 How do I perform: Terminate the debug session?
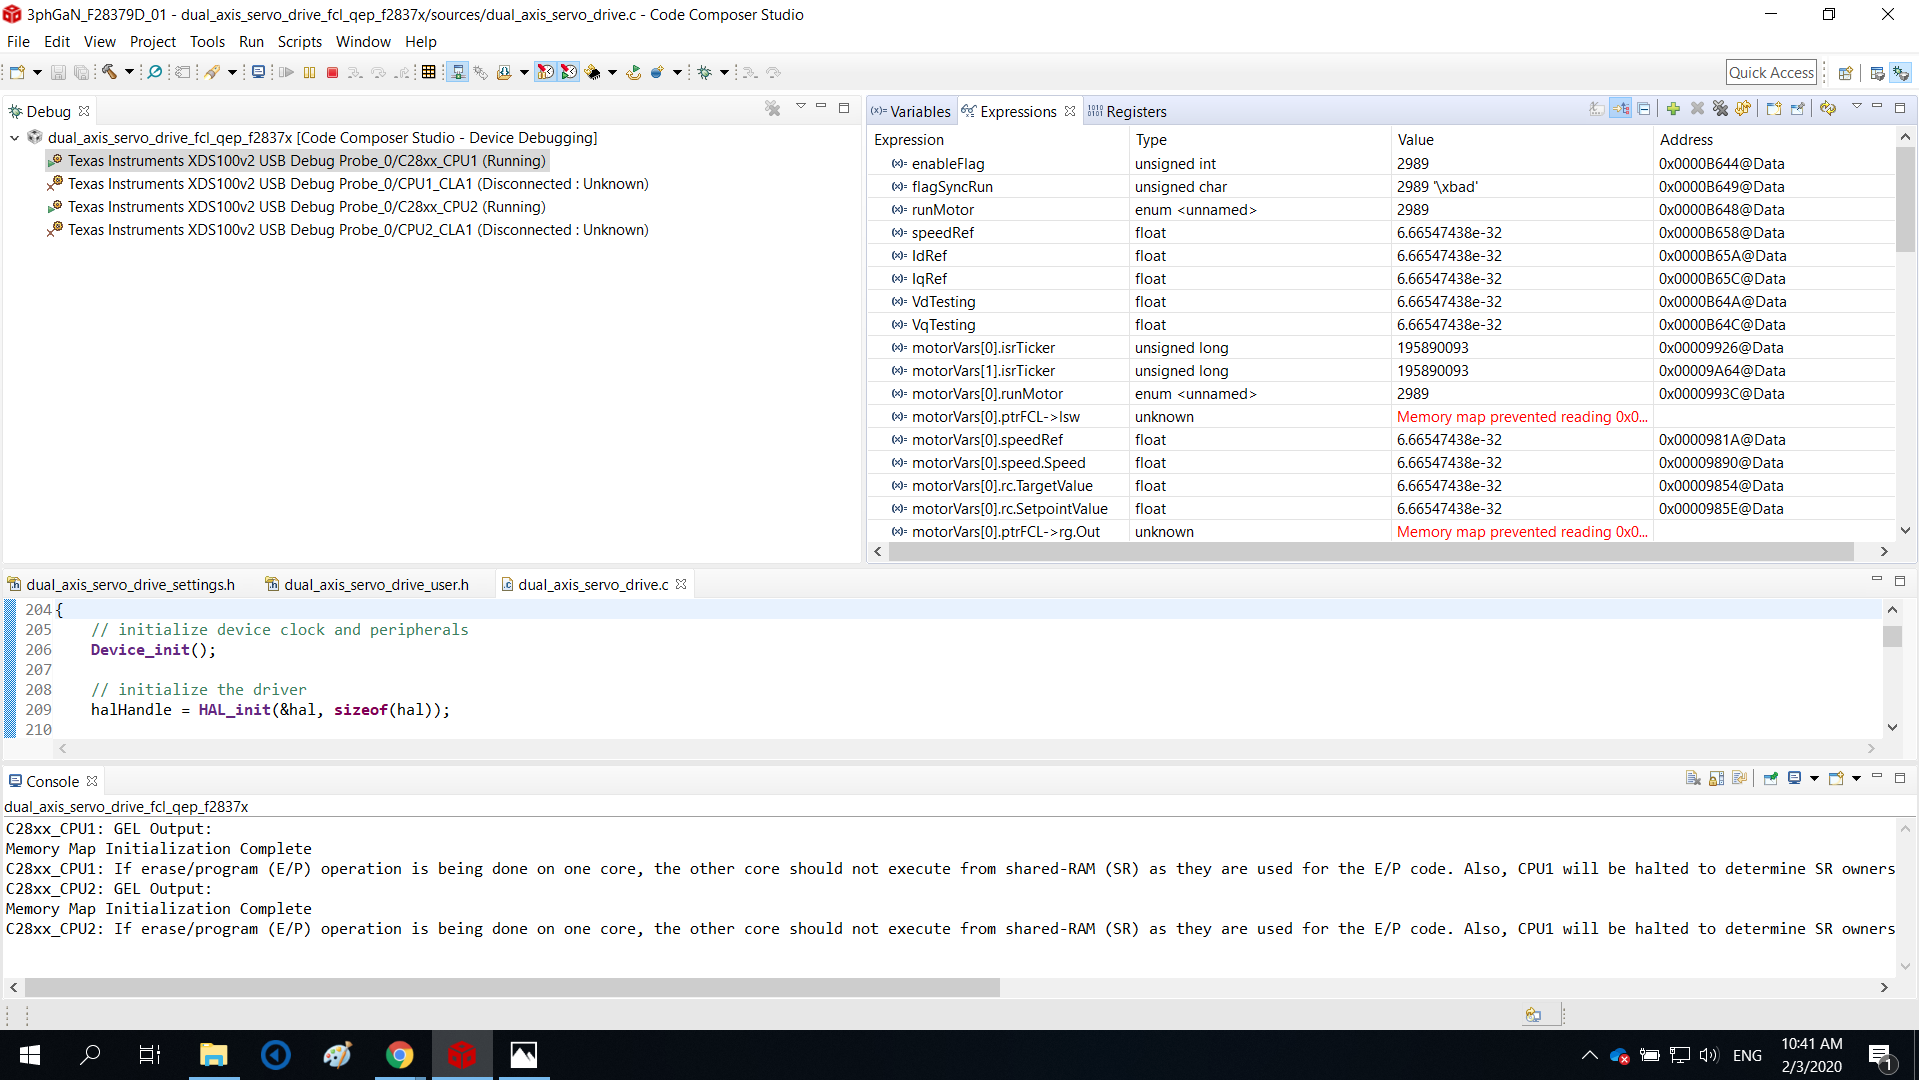pos(332,72)
